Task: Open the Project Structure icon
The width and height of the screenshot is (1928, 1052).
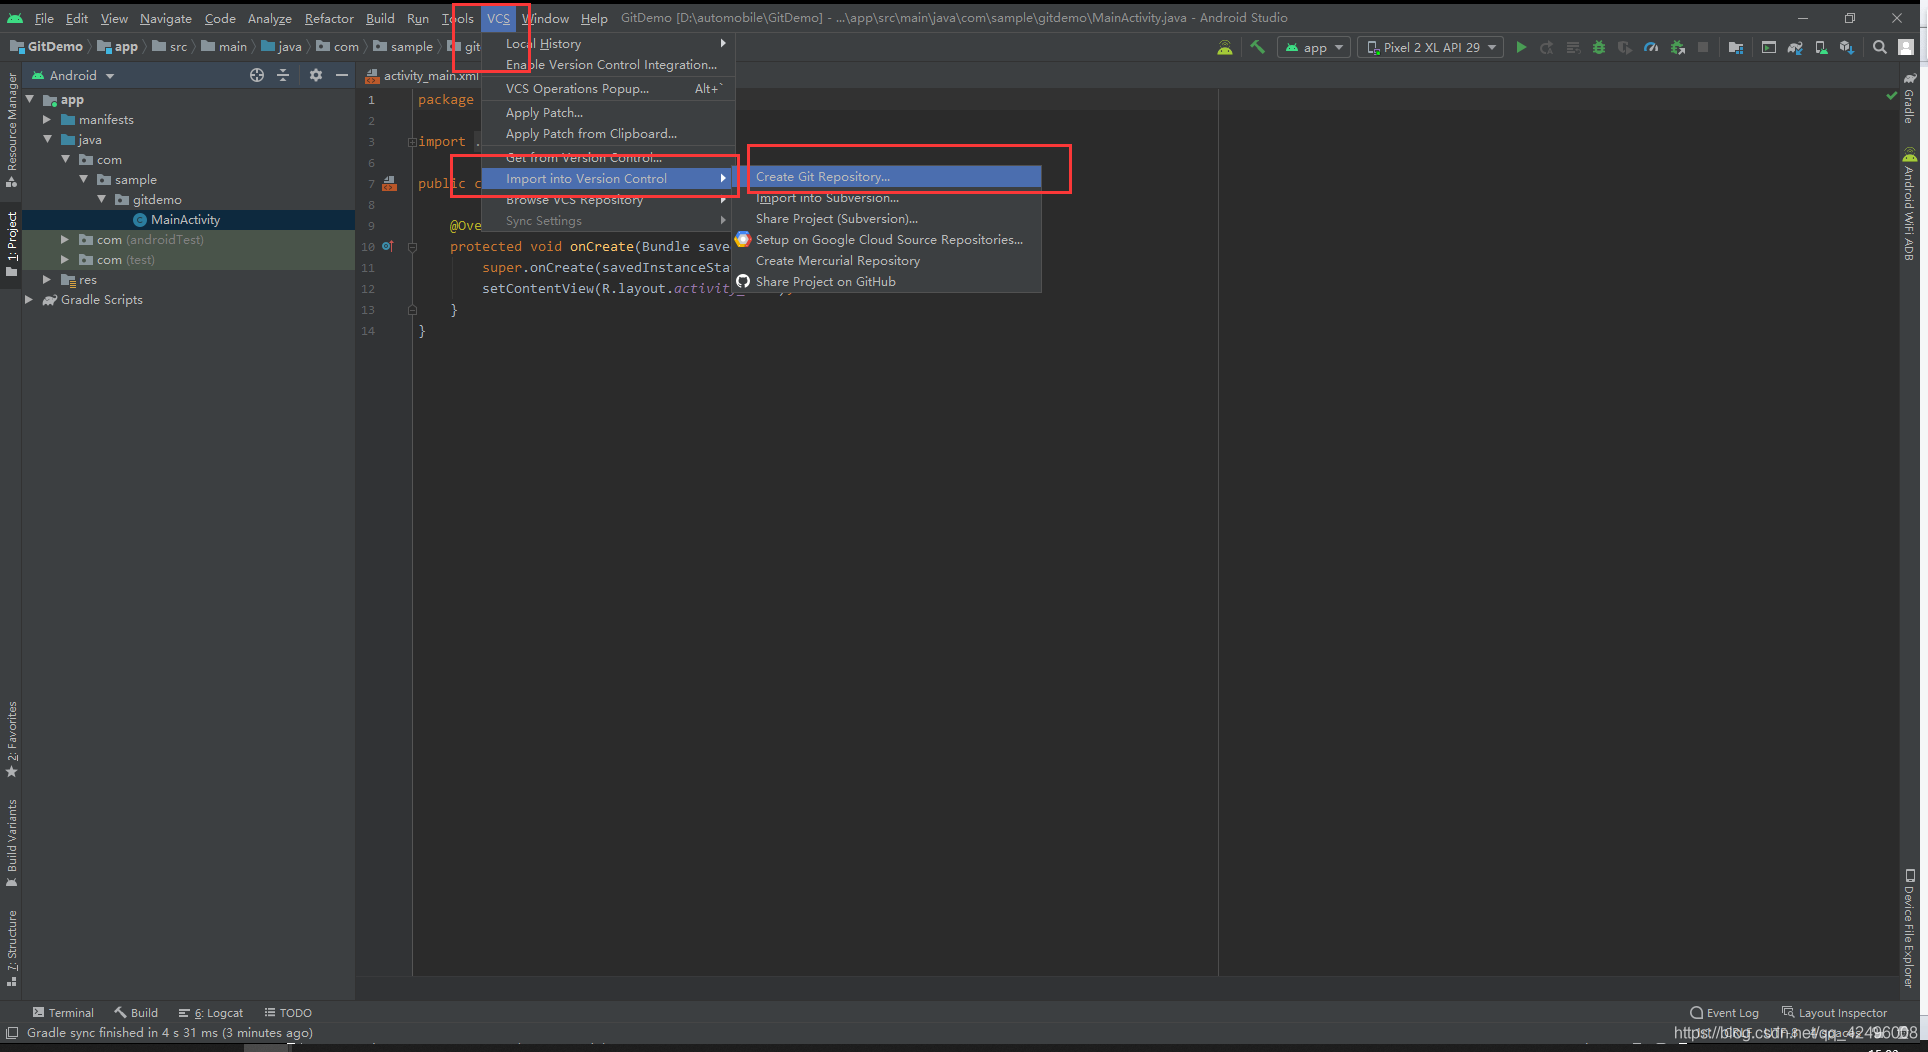Action: pyautogui.click(x=1736, y=47)
